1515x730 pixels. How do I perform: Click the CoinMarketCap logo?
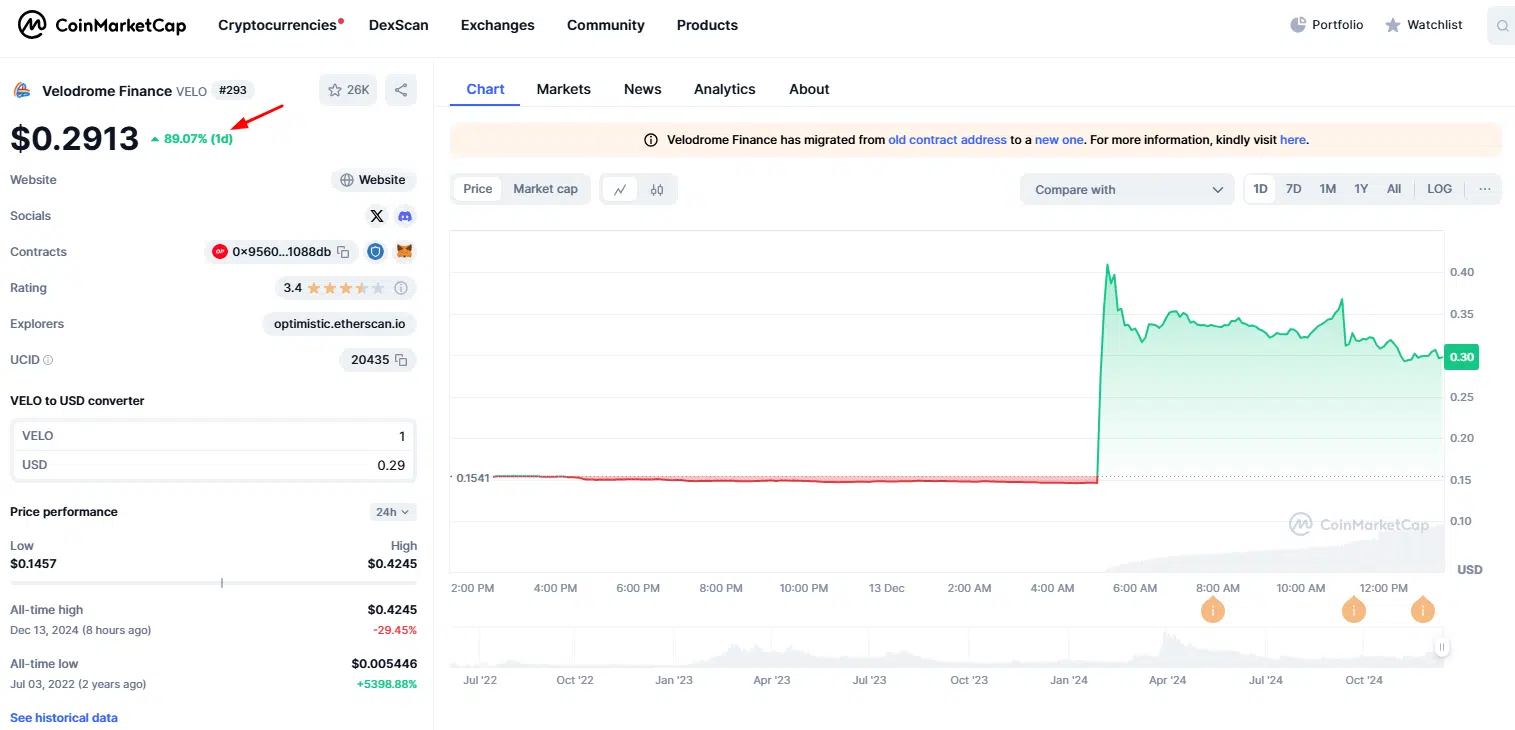pyautogui.click(x=102, y=25)
